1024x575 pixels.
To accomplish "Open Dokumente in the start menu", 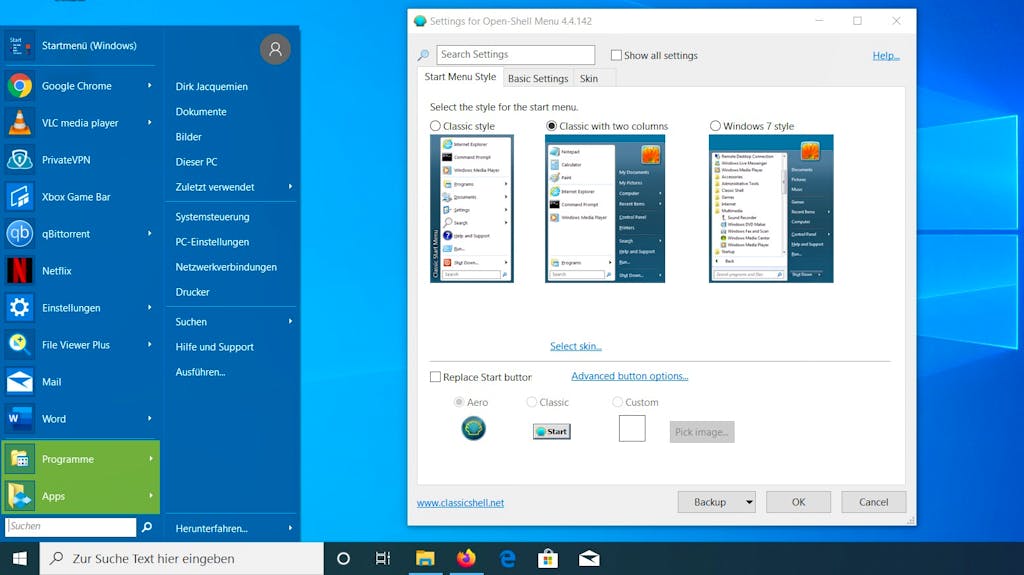I will pos(201,112).
